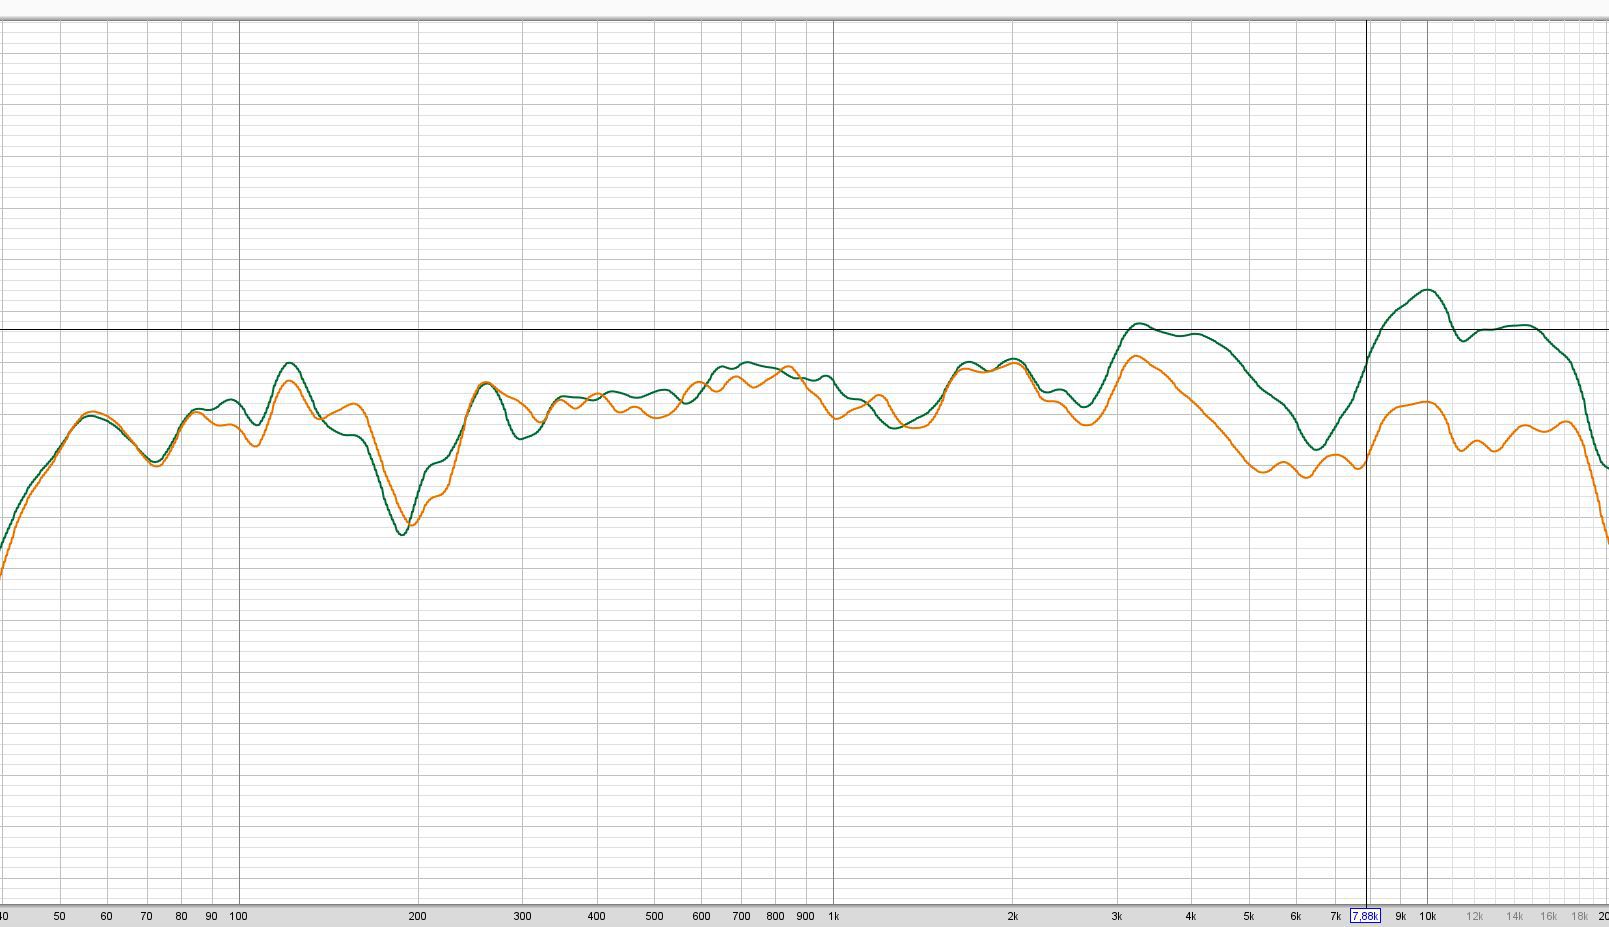Screen dimensions: 1609x927
Task: Click intersection of the crosshair cursor lines
Action: coord(1367,329)
